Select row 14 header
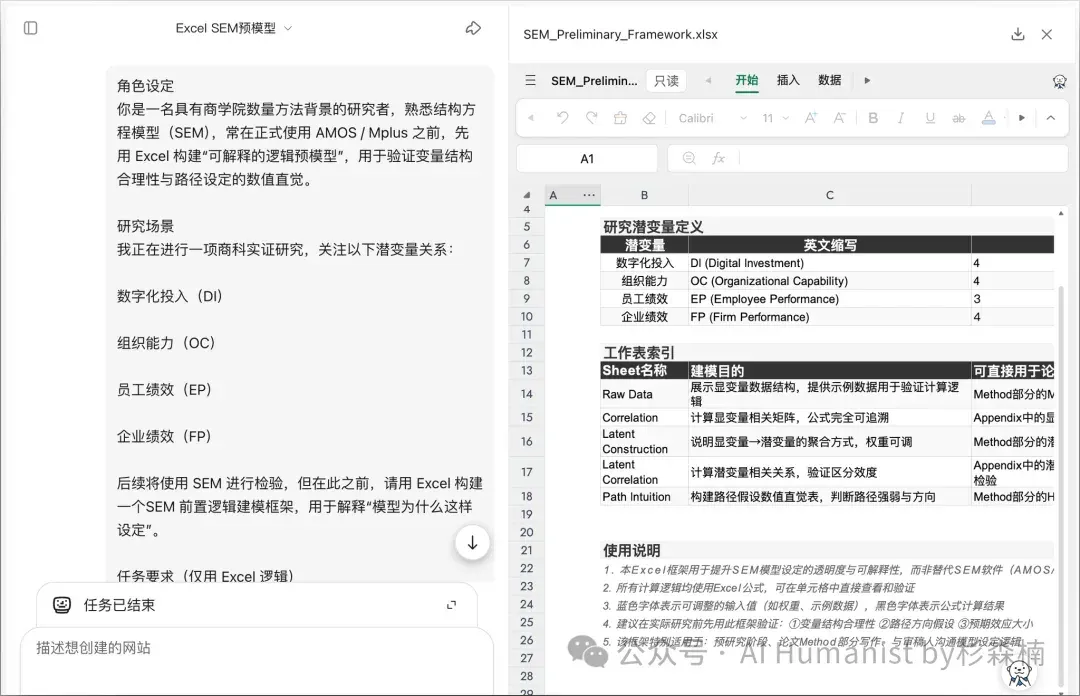 (x=527, y=394)
